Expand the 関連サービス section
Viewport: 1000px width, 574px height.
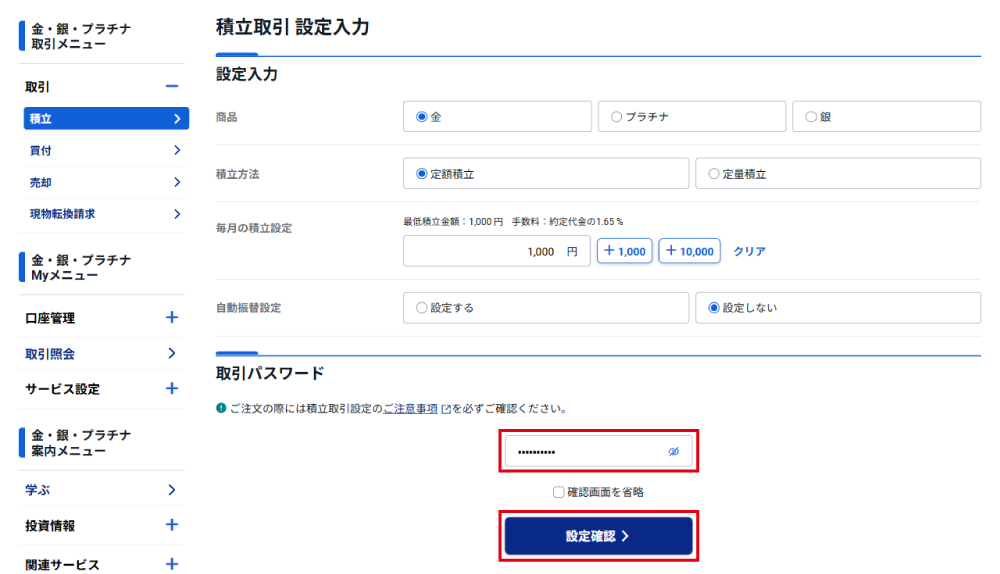[x=172, y=565]
